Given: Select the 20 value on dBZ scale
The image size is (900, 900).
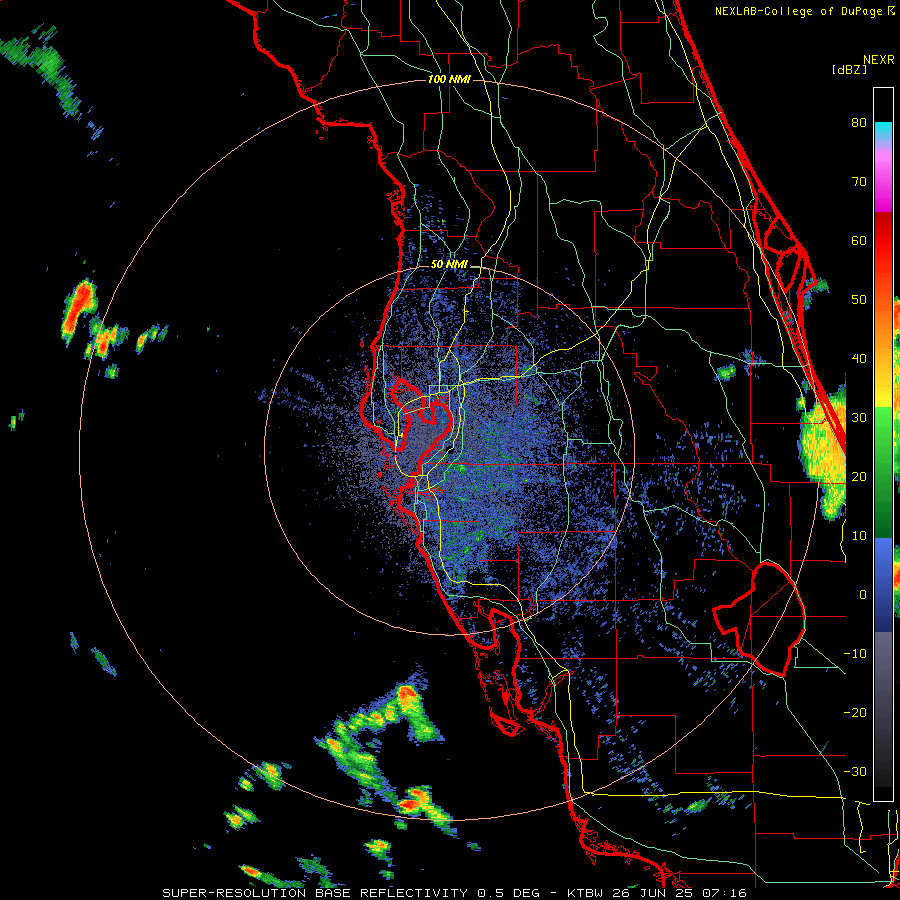Looking at the screenshot, I should pos(859,476).
